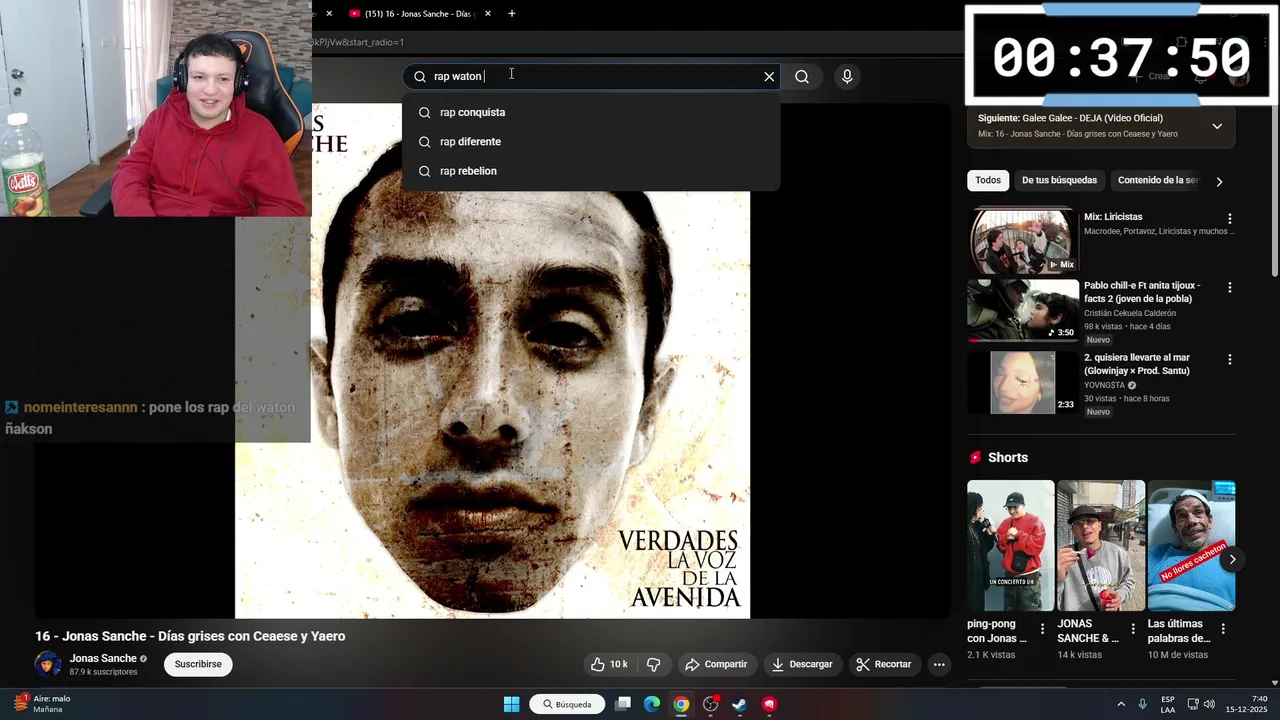This screenshot has width=1280, height=720.
Task: Open Steam from taskbar
Action: click(x=739, y=704)
